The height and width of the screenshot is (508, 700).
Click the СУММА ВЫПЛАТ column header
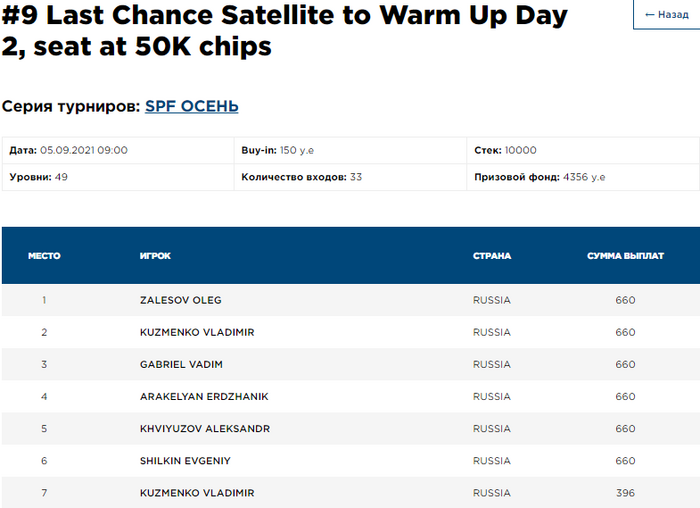click(x=625, y=256)
